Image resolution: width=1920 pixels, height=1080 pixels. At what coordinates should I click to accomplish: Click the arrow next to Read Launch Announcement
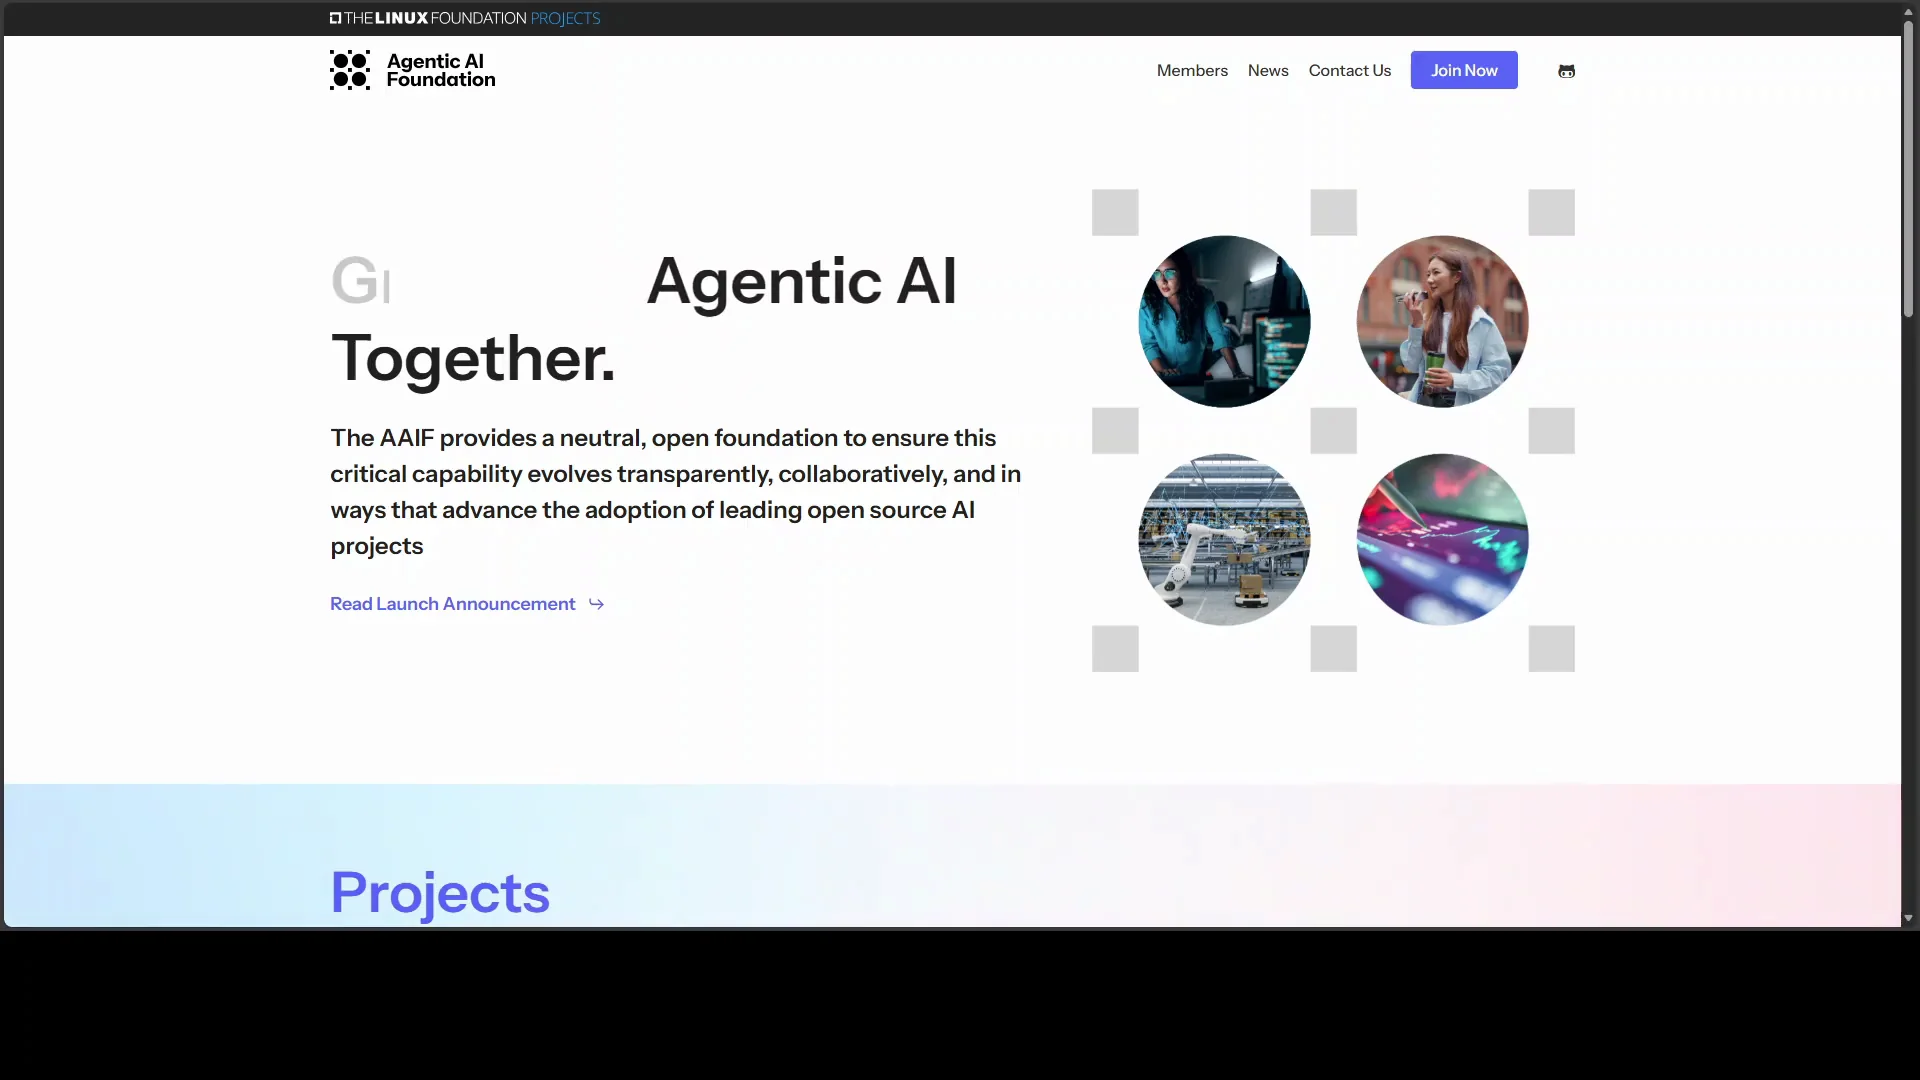(596, 604)
